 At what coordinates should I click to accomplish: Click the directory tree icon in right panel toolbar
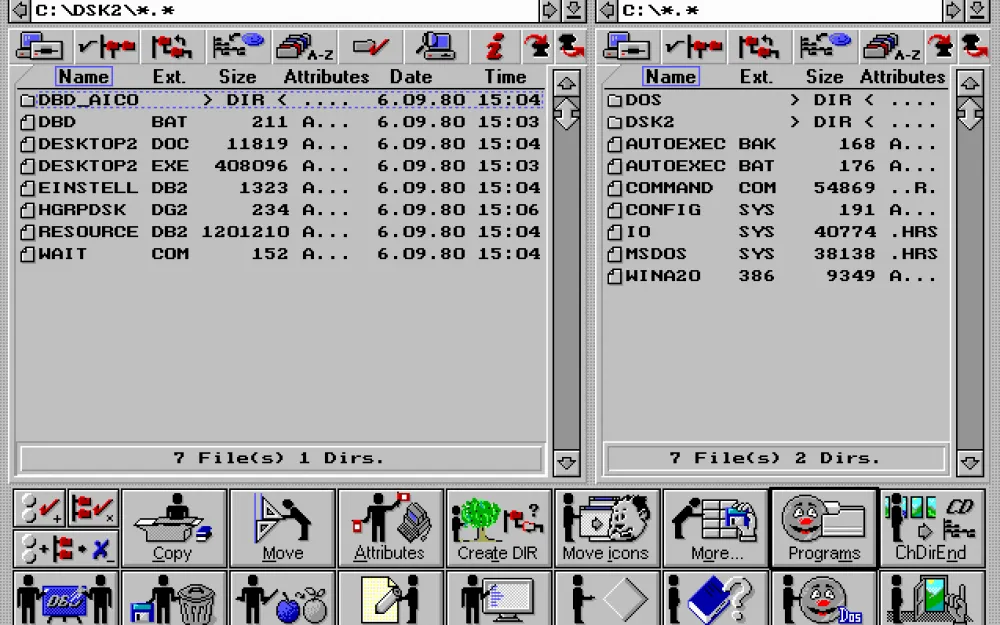pos(825,47)
